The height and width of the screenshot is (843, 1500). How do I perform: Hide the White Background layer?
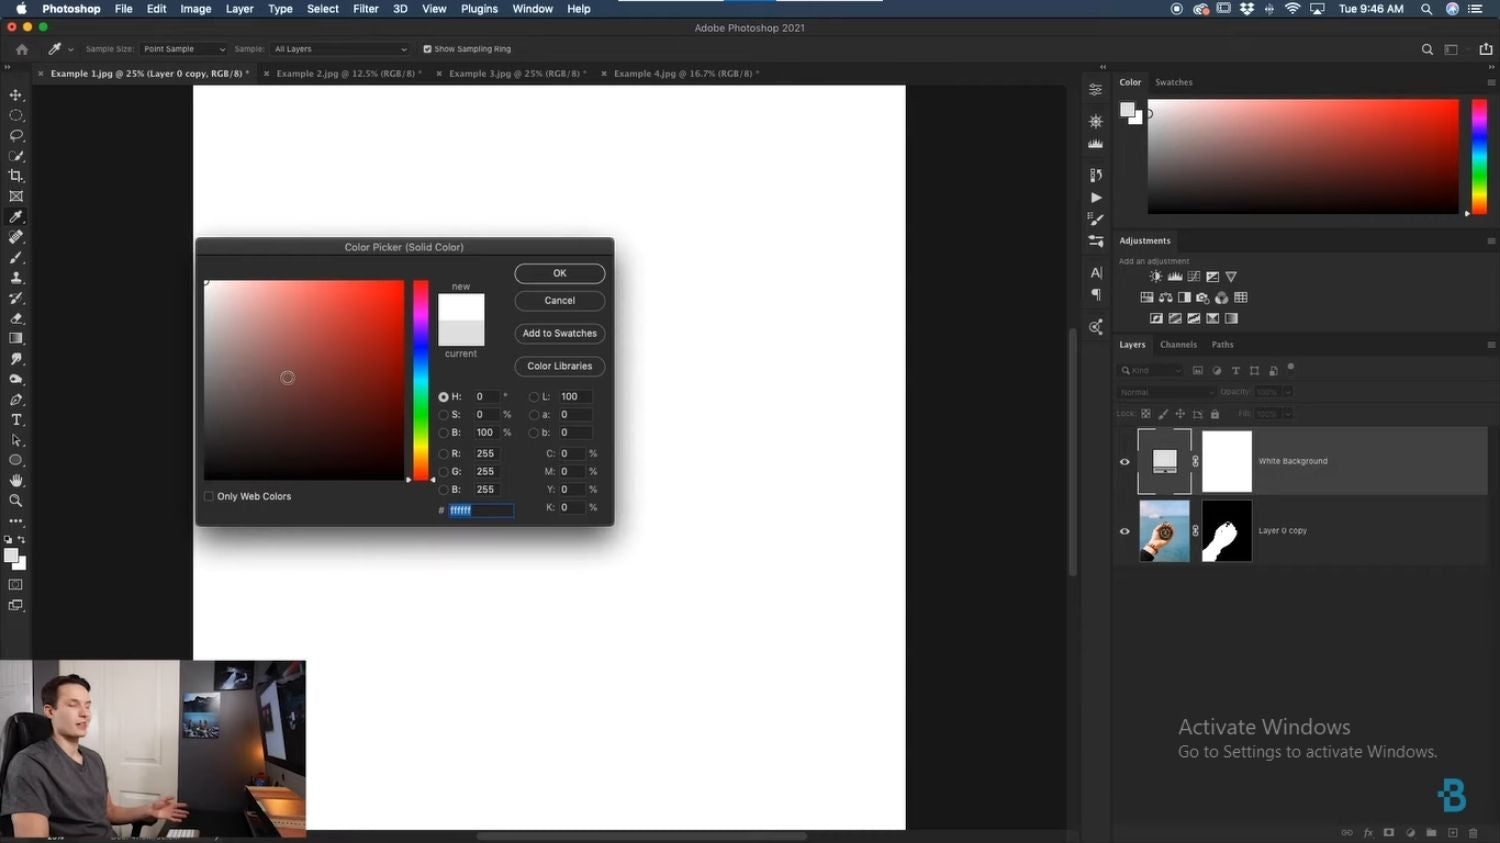1124,461
